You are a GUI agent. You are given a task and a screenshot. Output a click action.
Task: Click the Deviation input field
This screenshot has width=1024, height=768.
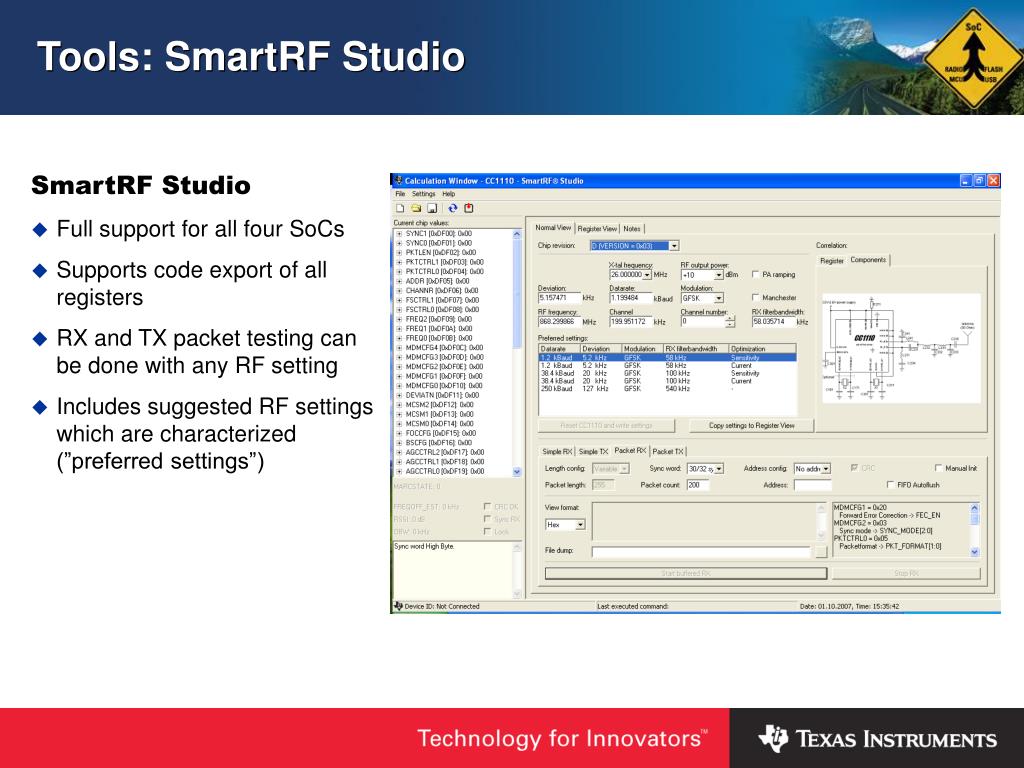(x=559, y=298)
